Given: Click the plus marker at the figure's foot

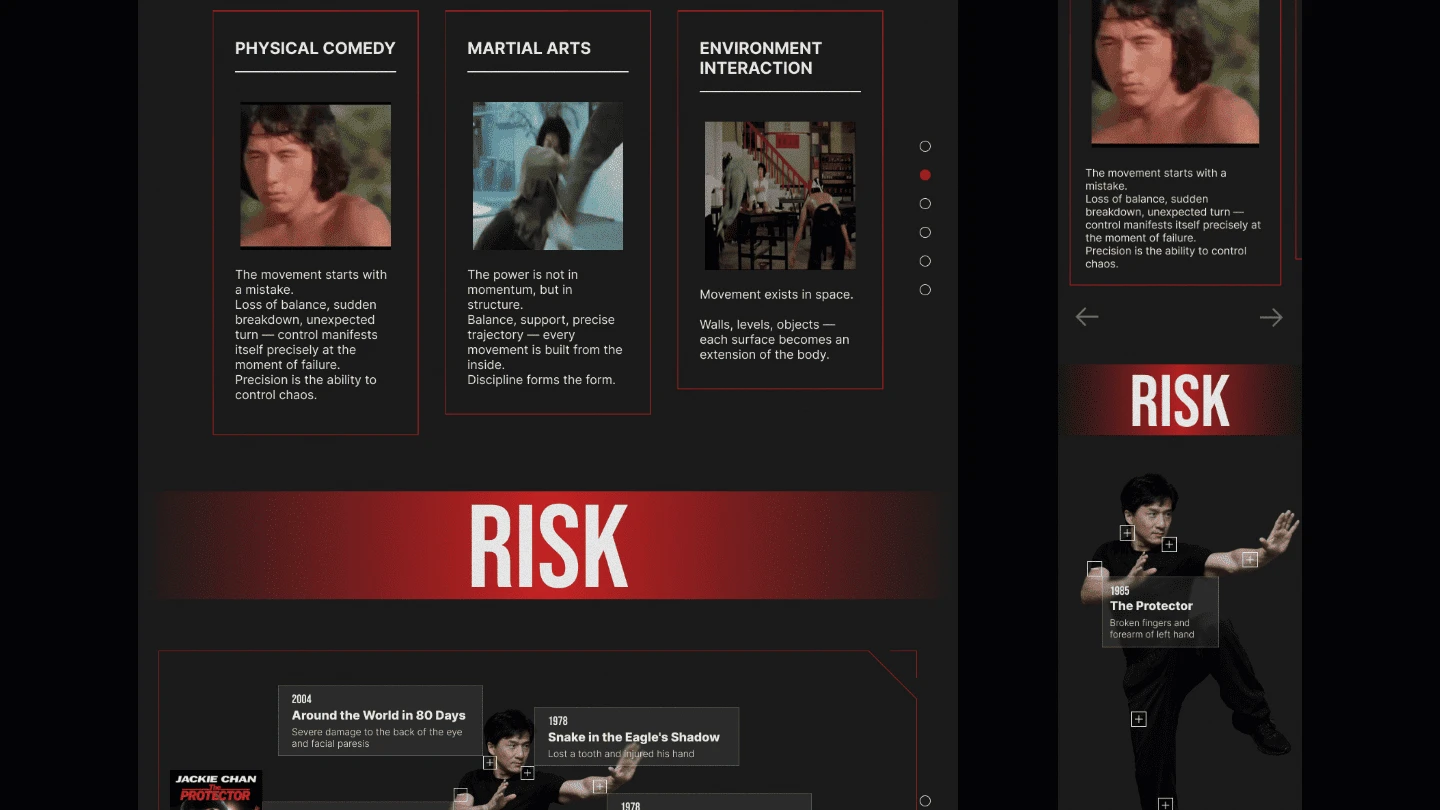Looking at the screenshot, I should 1164,803.
